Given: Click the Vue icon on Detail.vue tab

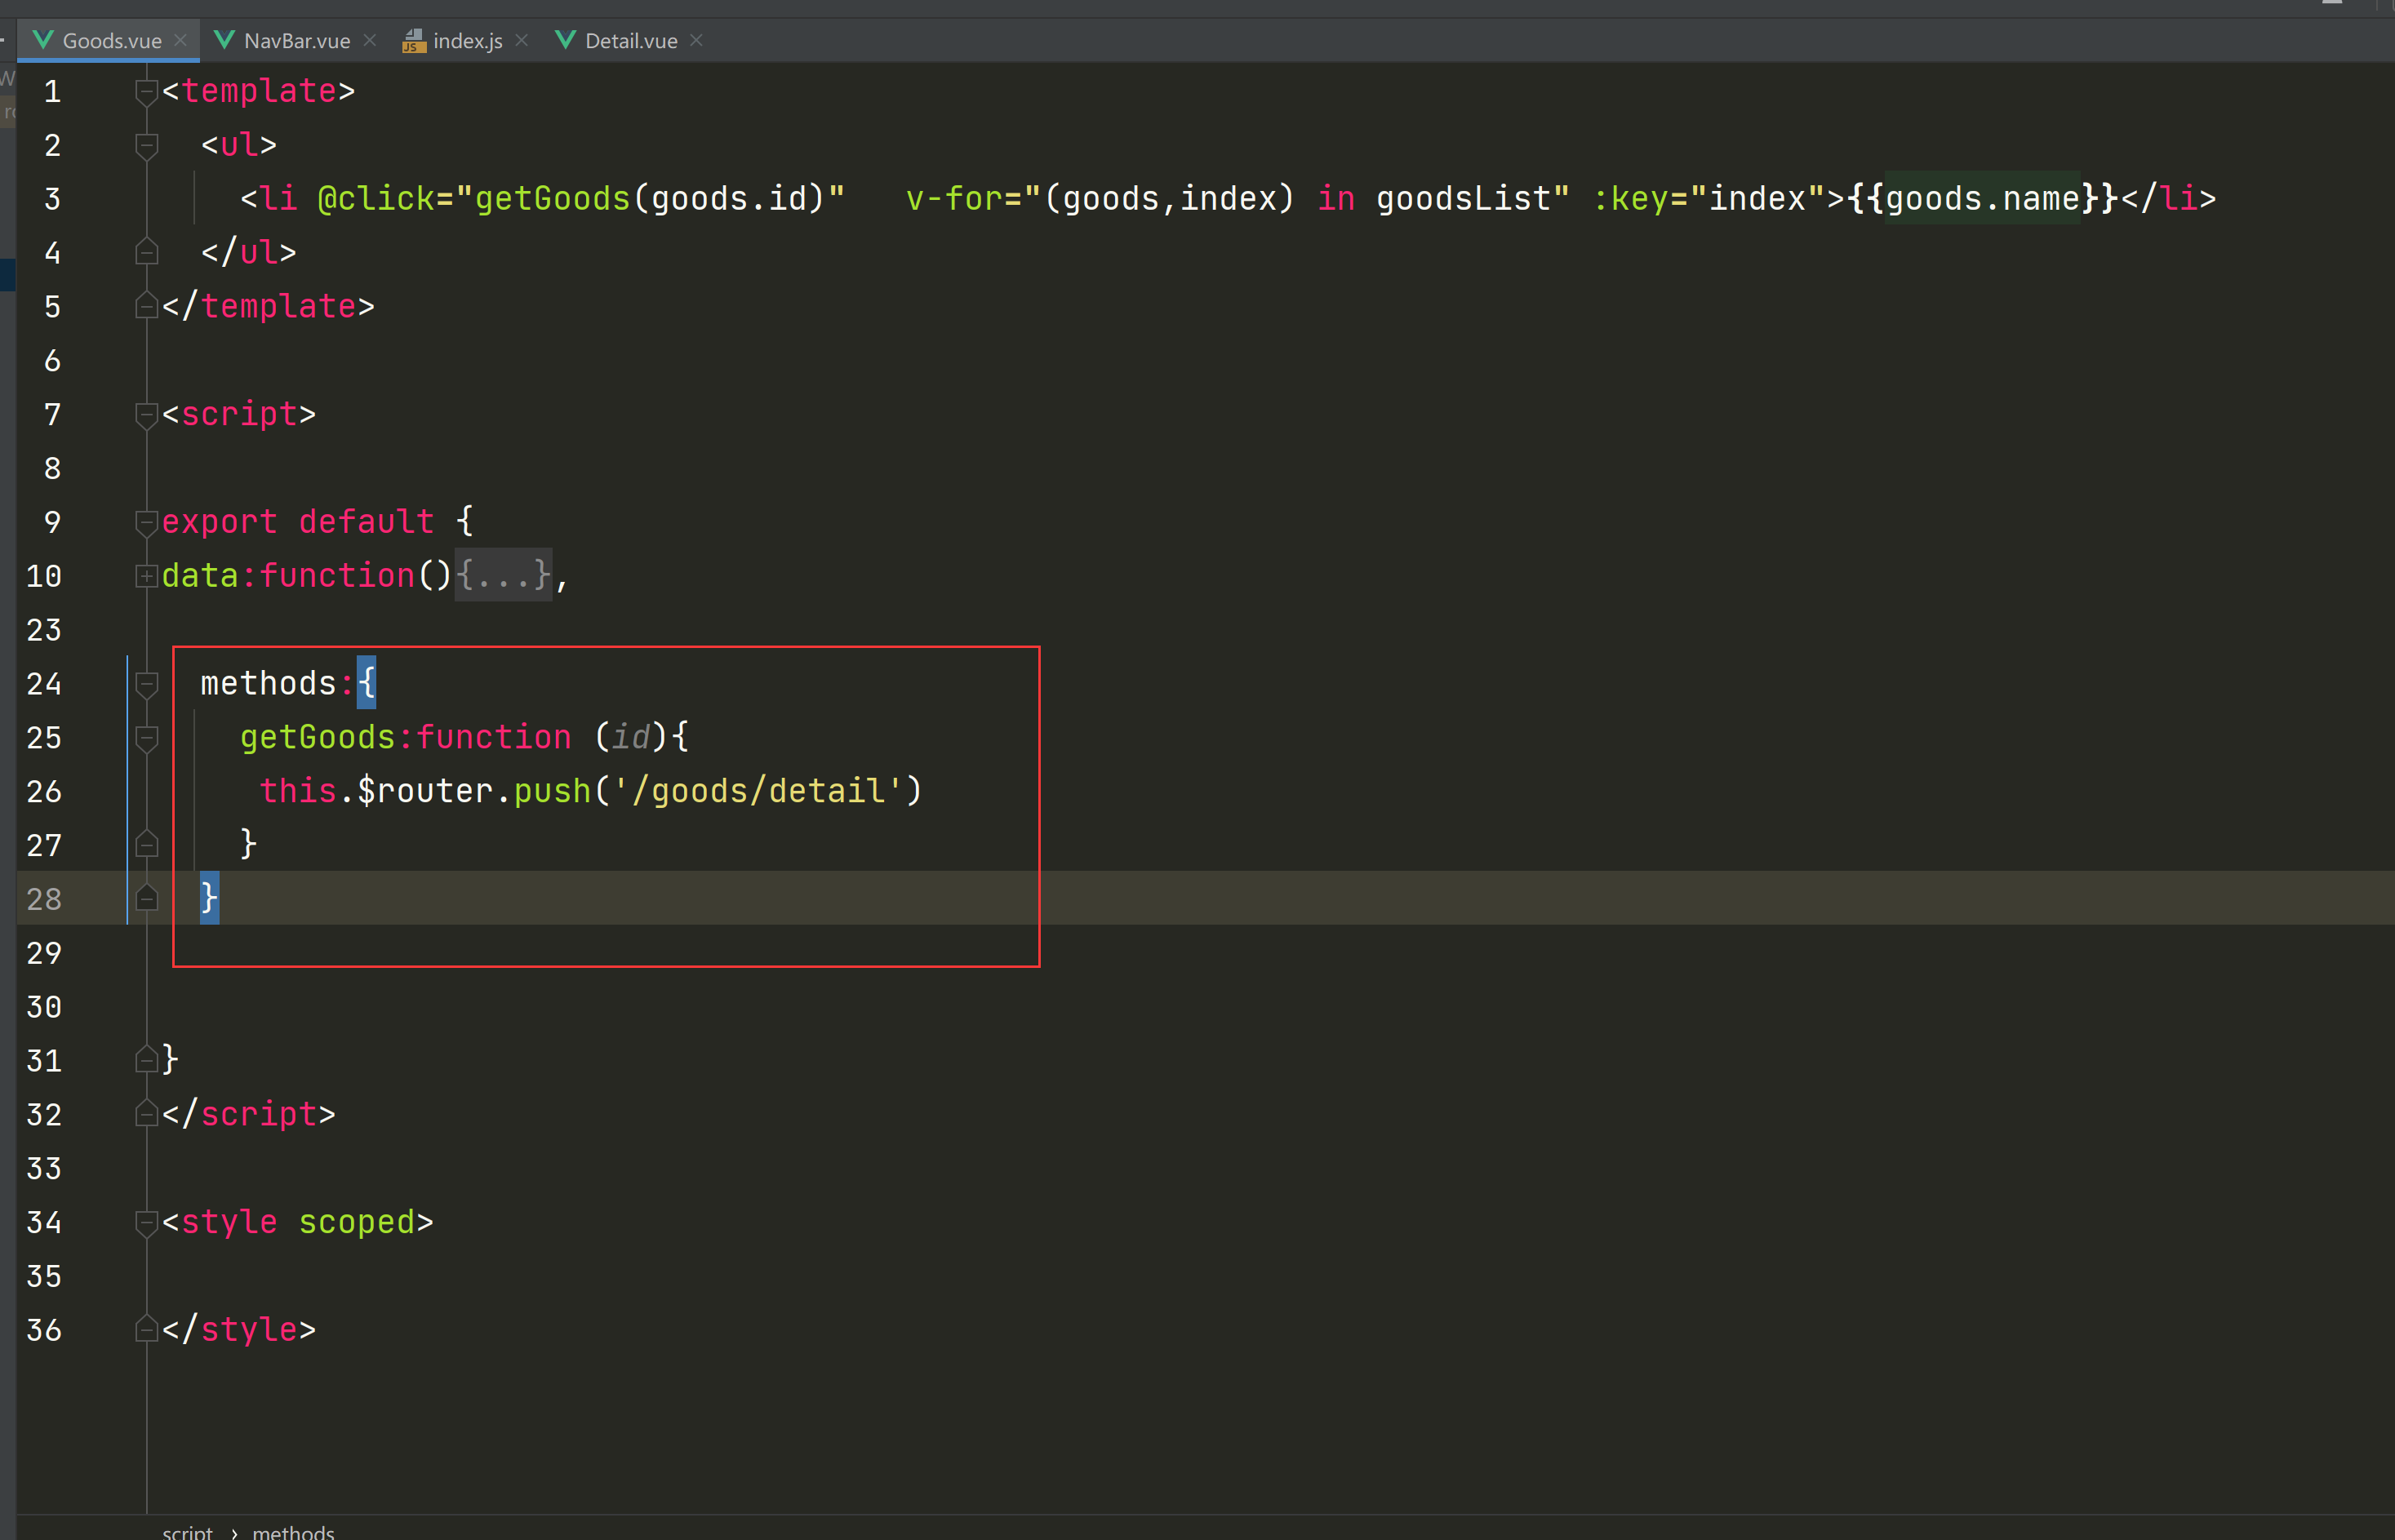Looking at the screenshot, I should (x=566, y=40).
